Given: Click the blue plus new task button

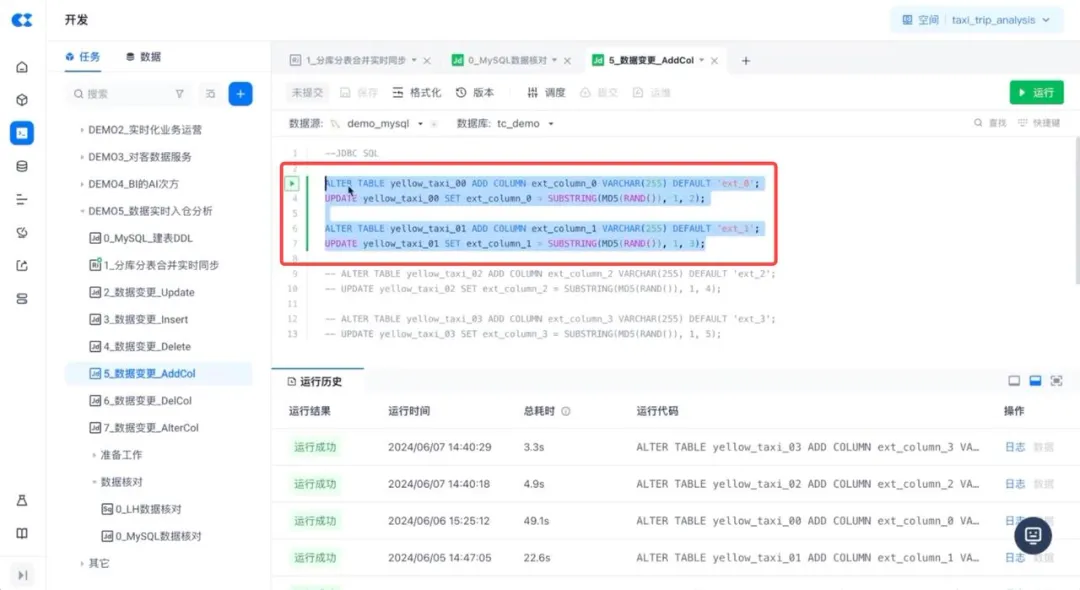Looking at the screenshot, I should click(x=240, y=94).
